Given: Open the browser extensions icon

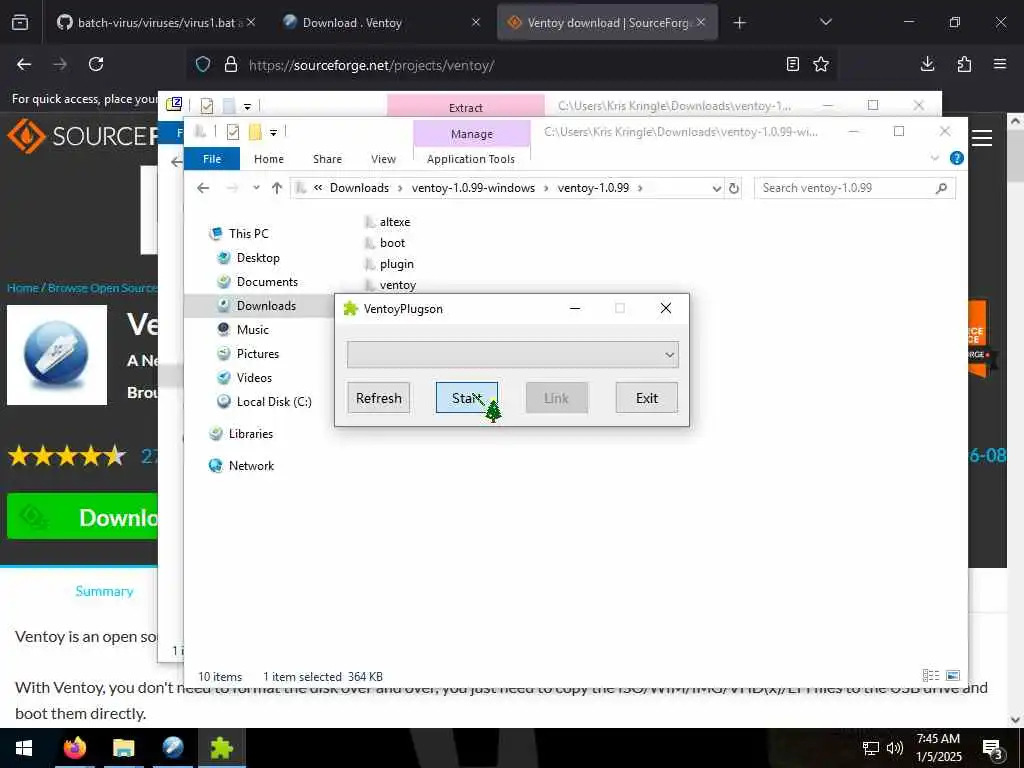Looking at the screenshot, I should pos(964,64).
